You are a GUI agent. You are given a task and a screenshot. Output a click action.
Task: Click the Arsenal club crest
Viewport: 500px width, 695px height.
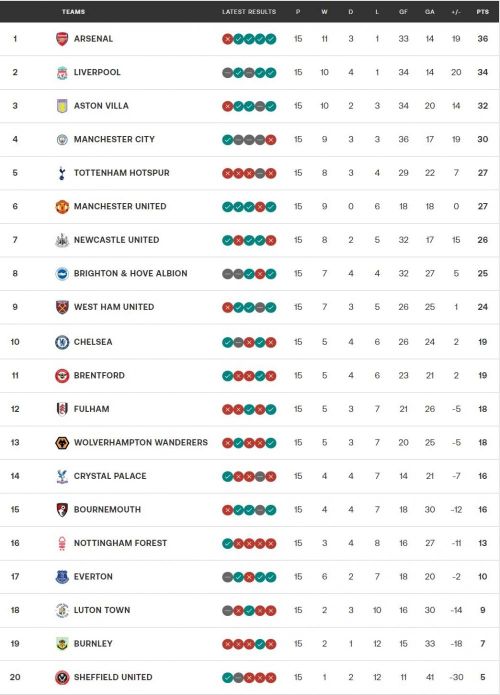pos(62,39)
